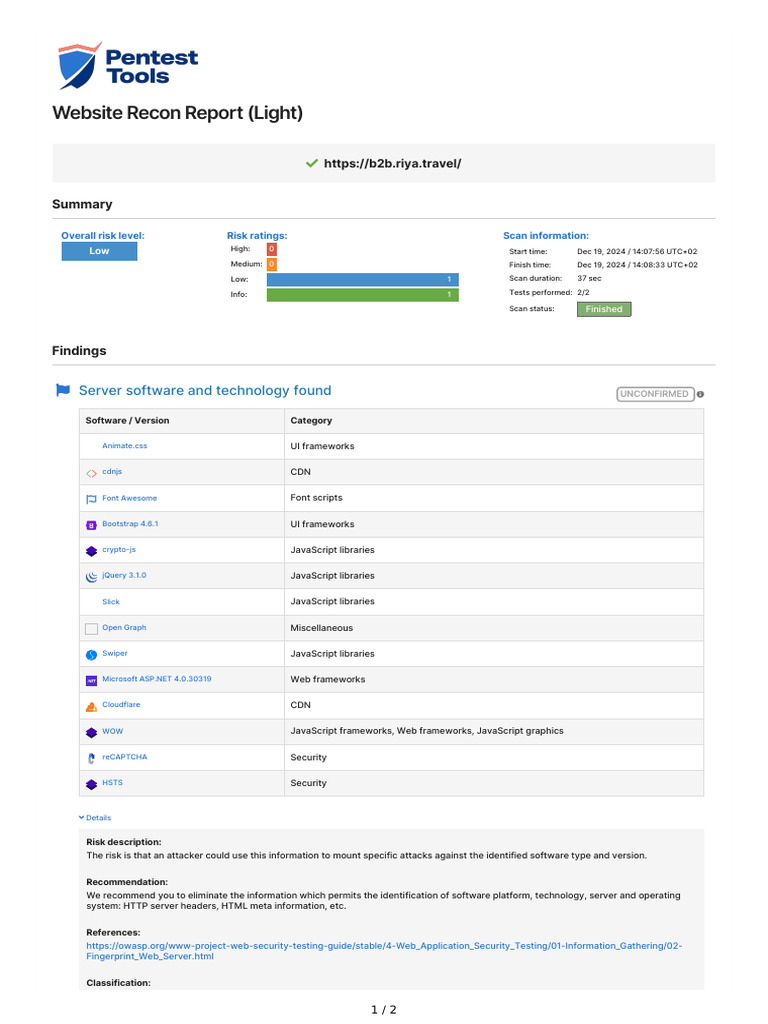Open the Microsoft ASP.NET 4.0.30319 link
Image resolution: width=768 pixels, height=1024 pixels.
pos(157,679)
